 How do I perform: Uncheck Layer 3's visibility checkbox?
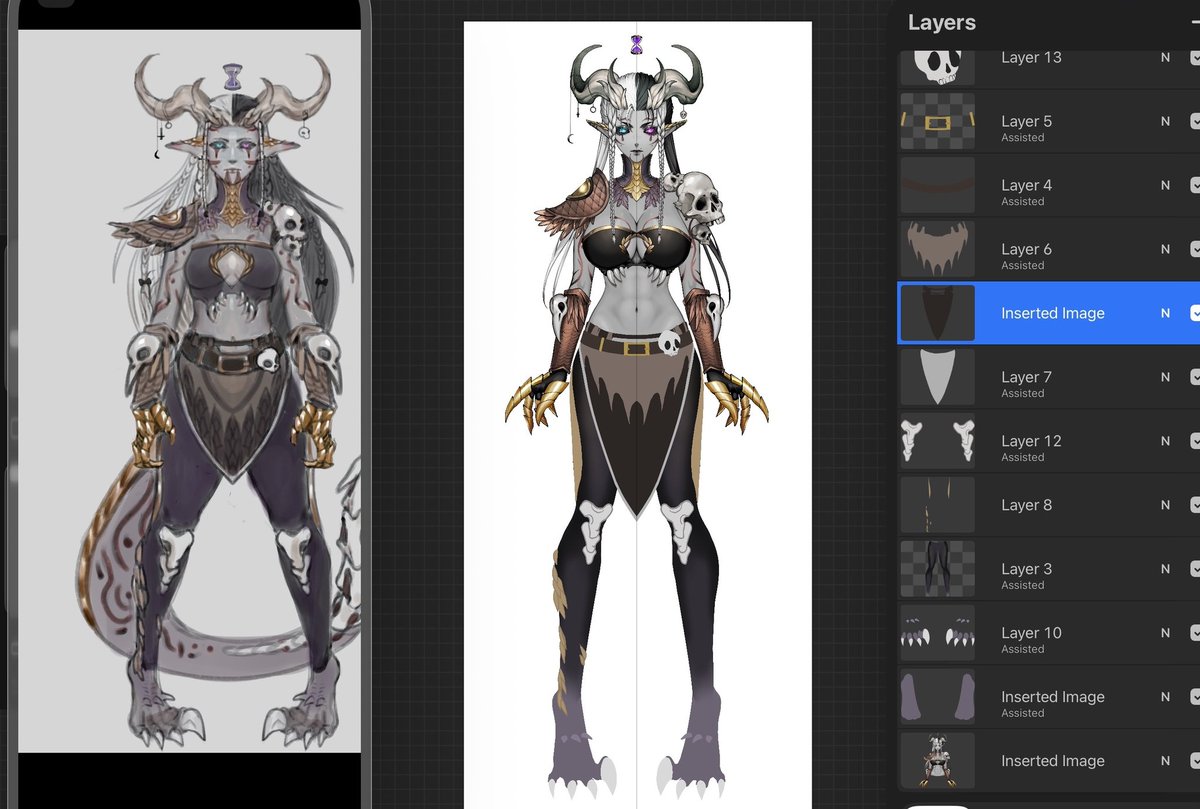[1194, 569]
